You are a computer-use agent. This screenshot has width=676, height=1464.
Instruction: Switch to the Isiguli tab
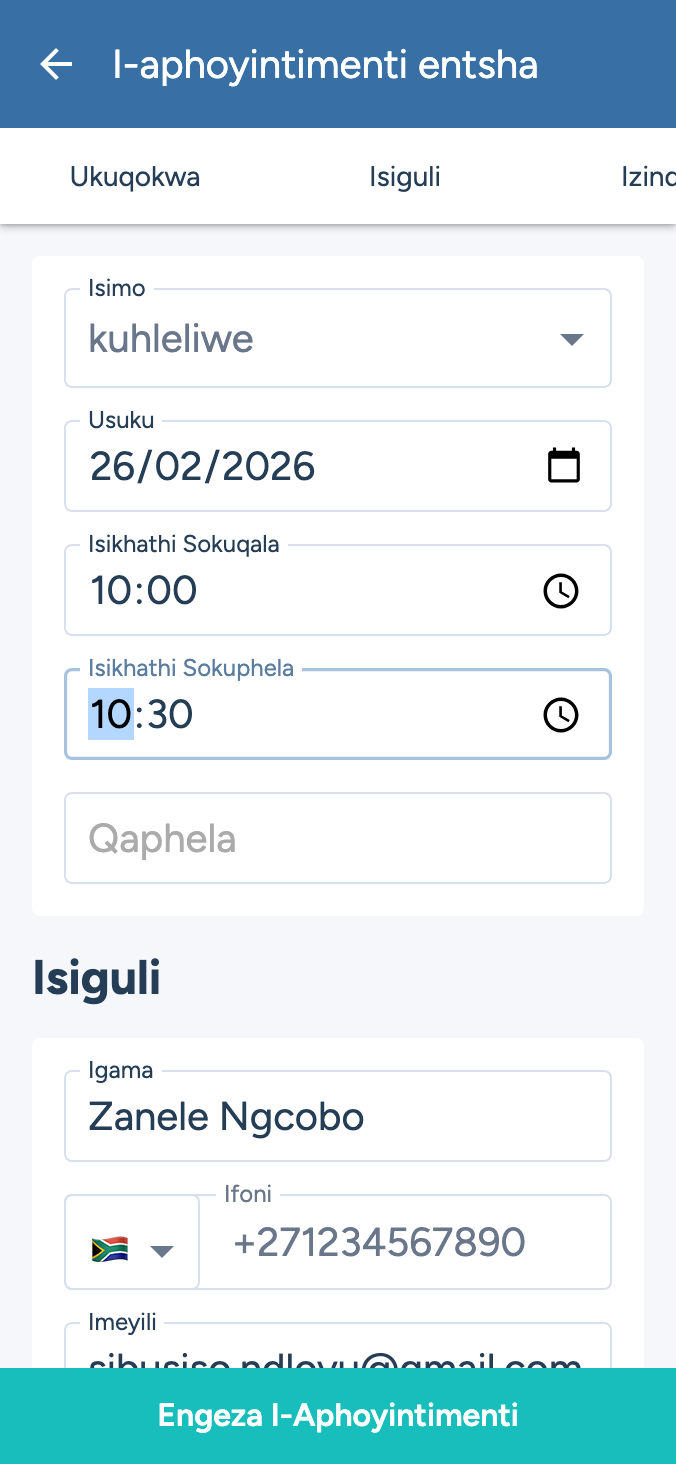405,177
